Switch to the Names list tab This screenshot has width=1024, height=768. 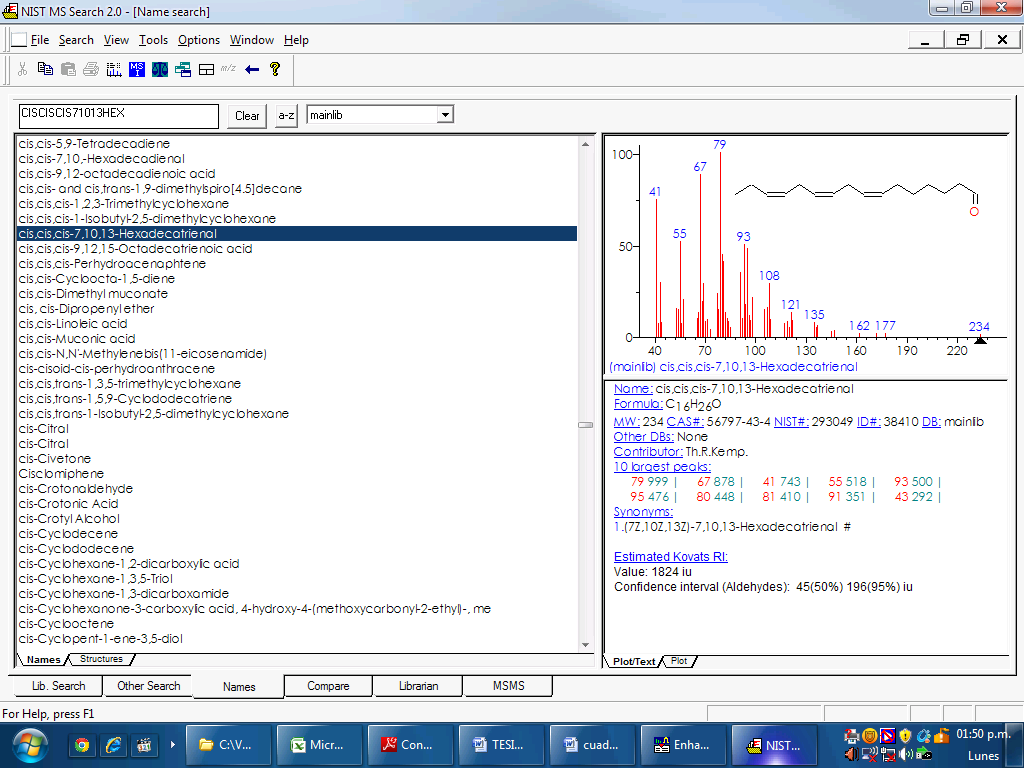point(44,660)
